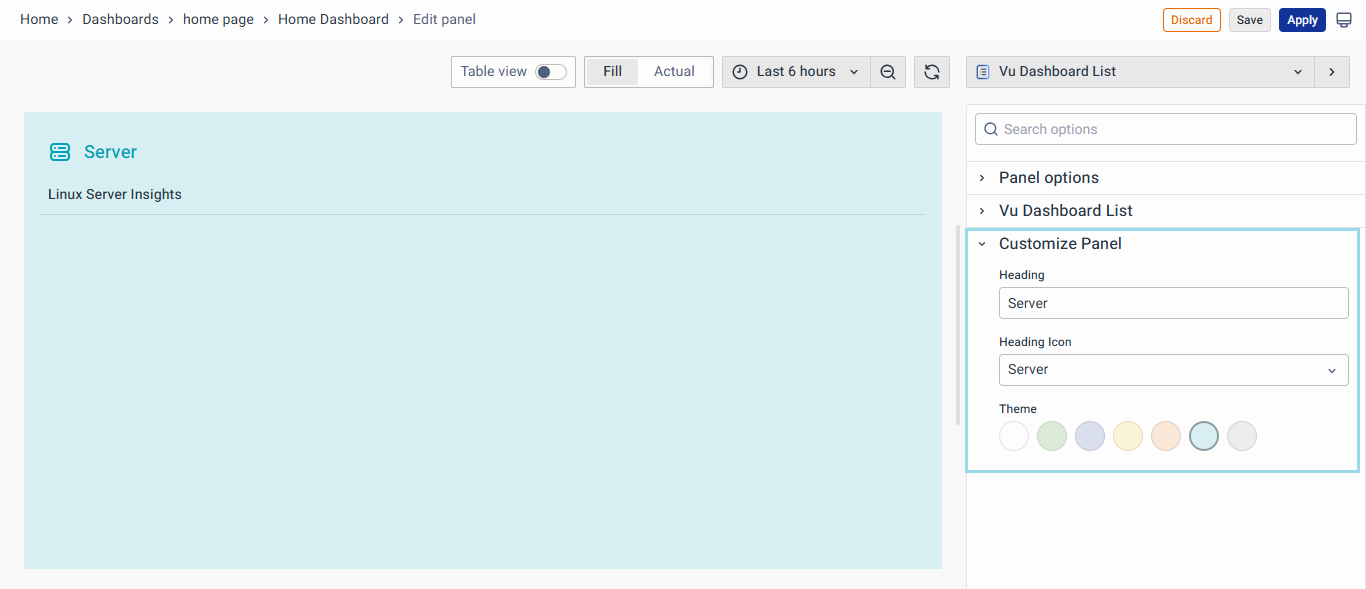The width and height of the screenshot is (1366, 589).
Task: Expand the Vu Dashboard List section
Action: point(1065,210)
